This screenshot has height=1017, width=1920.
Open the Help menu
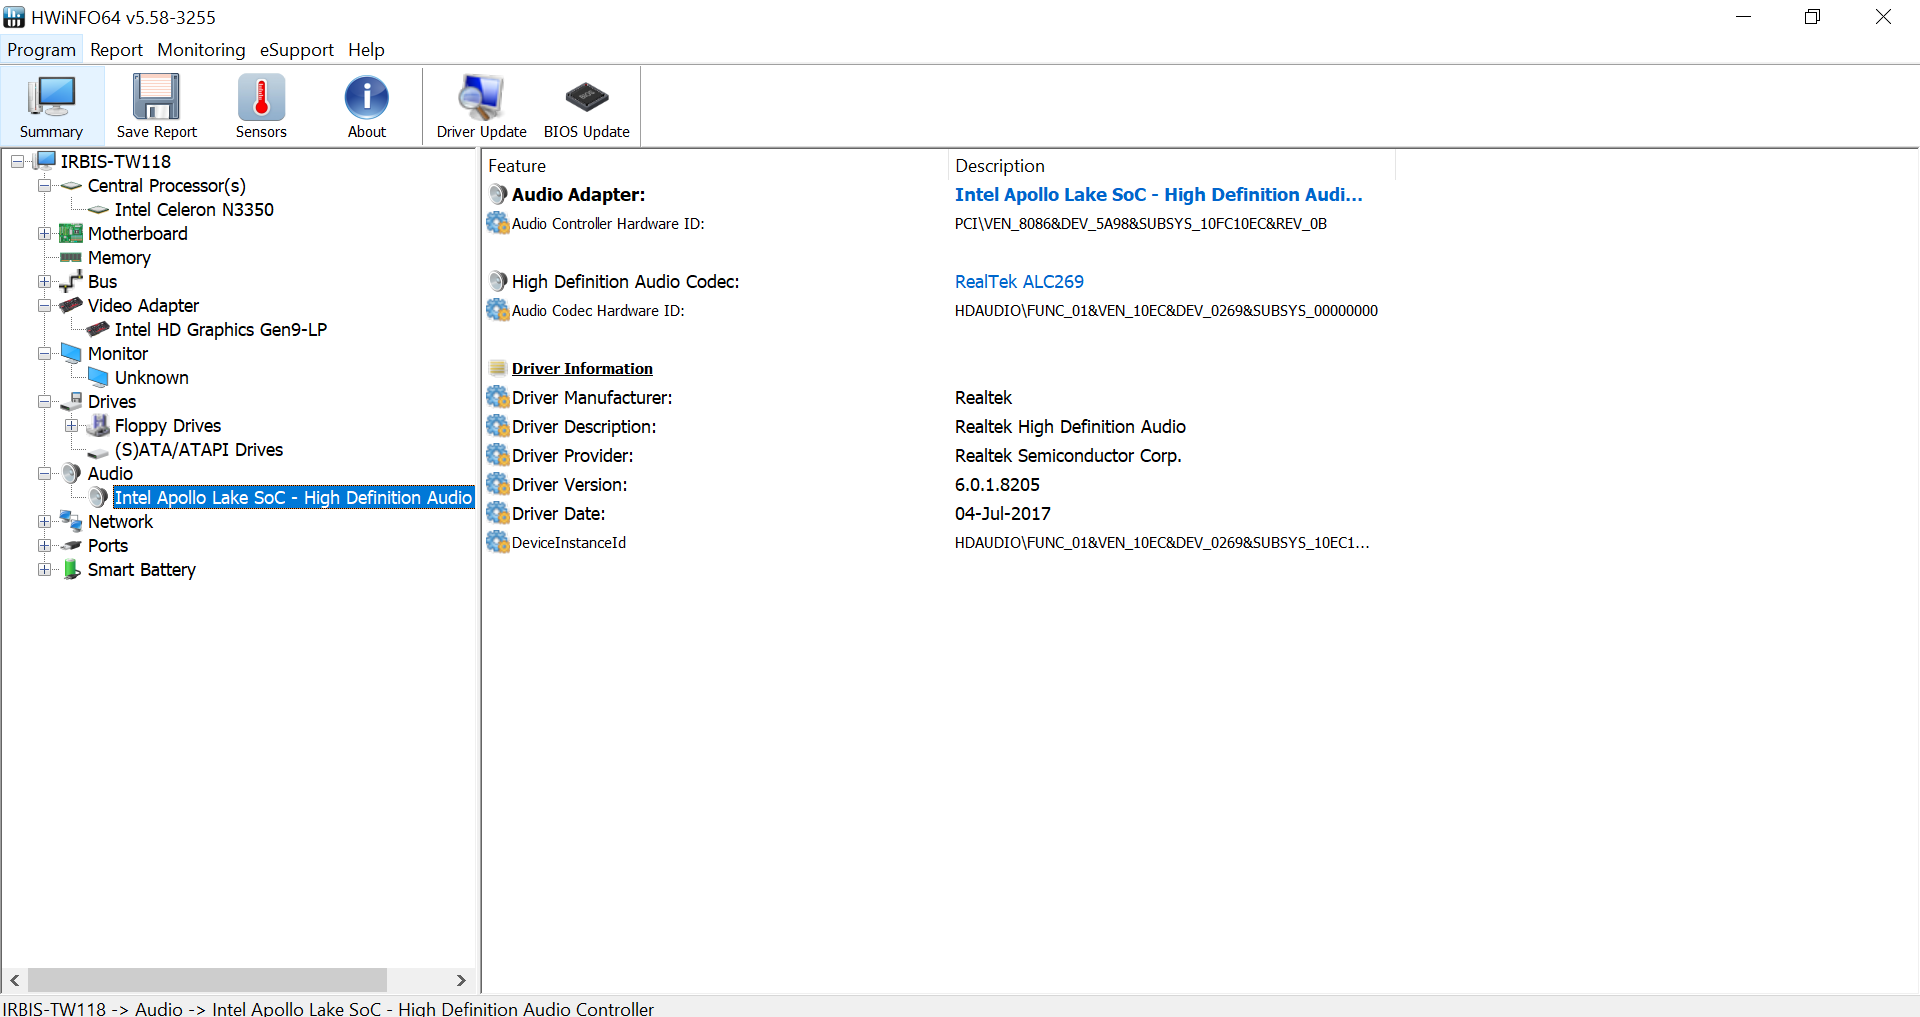pyautogui.click(x=366, y=50)
